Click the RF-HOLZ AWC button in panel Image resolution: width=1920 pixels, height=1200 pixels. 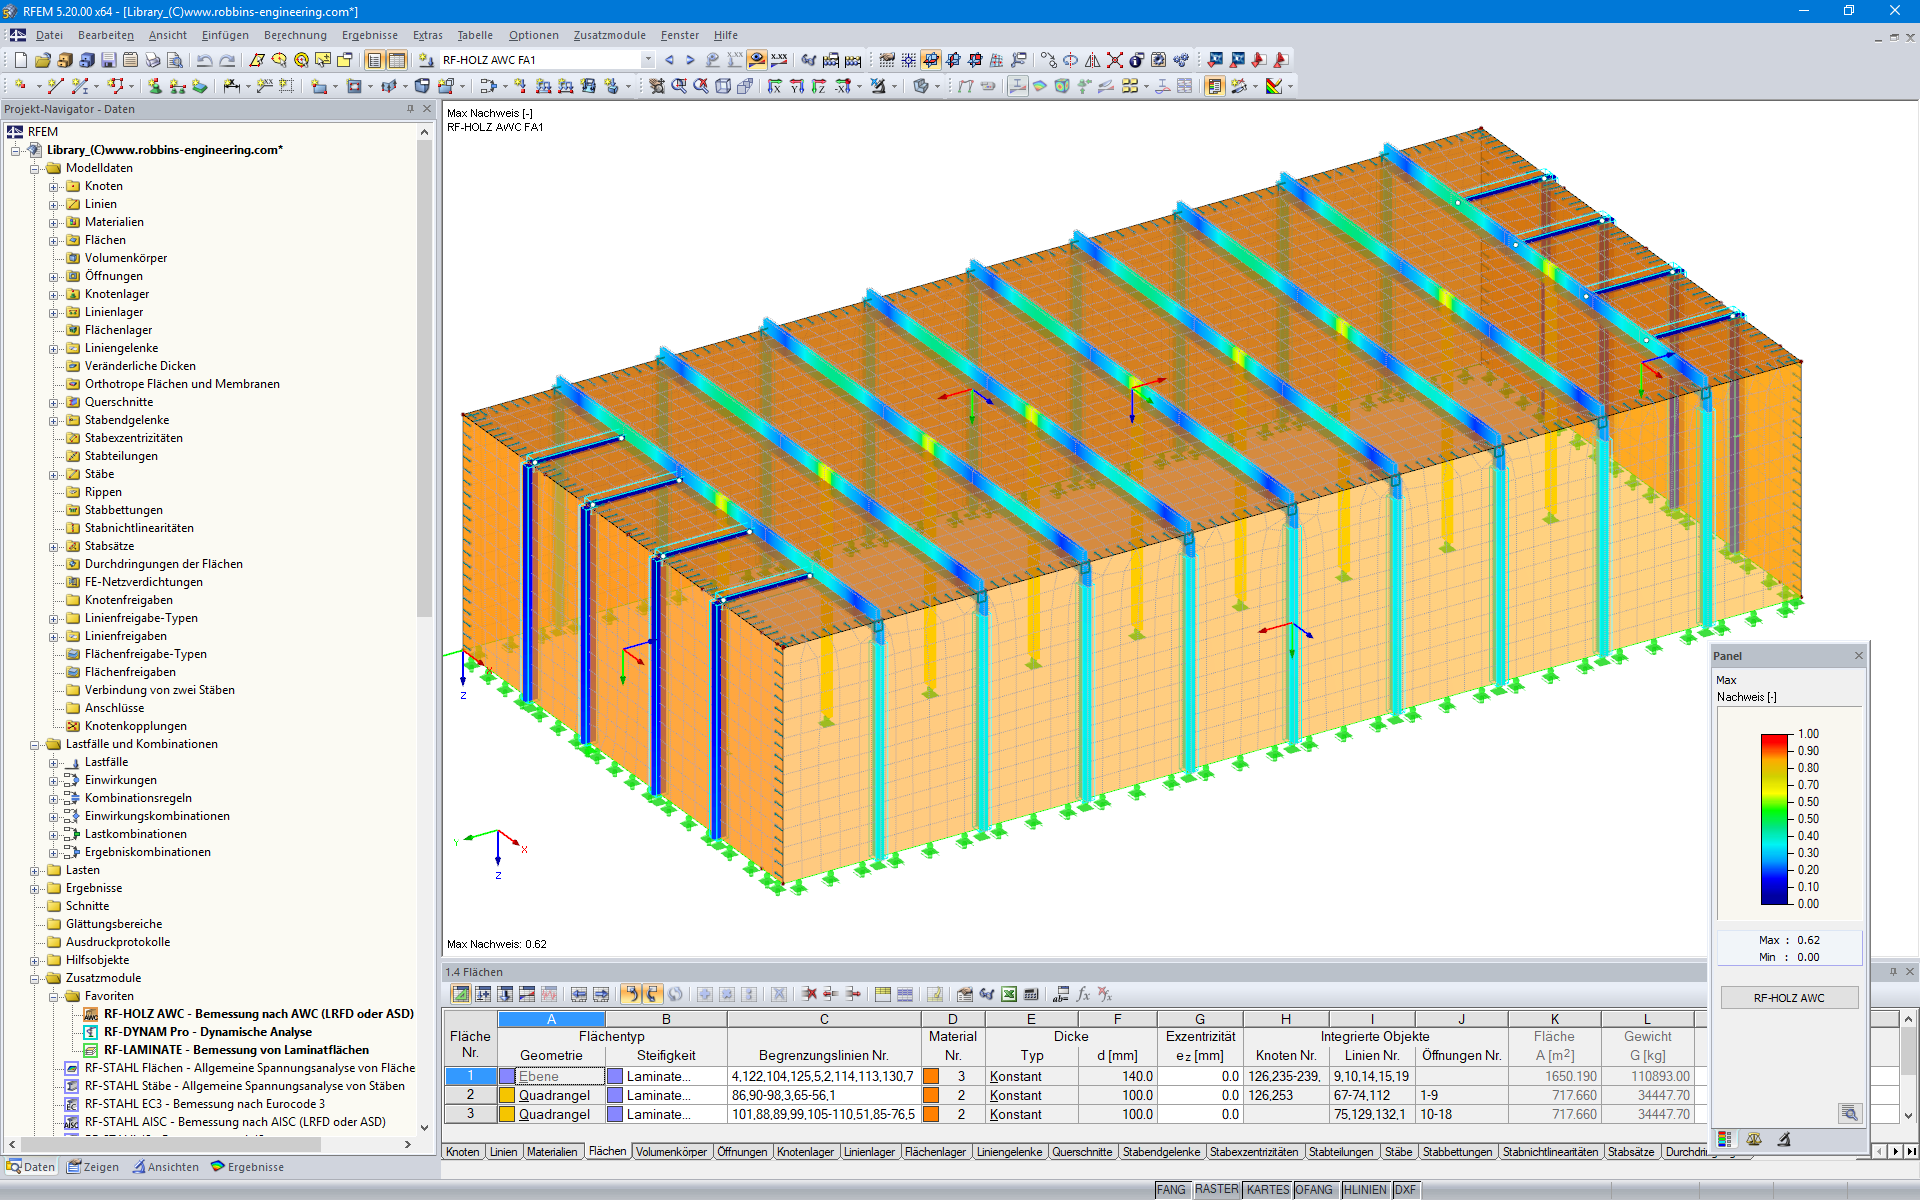coord(1788,998)
